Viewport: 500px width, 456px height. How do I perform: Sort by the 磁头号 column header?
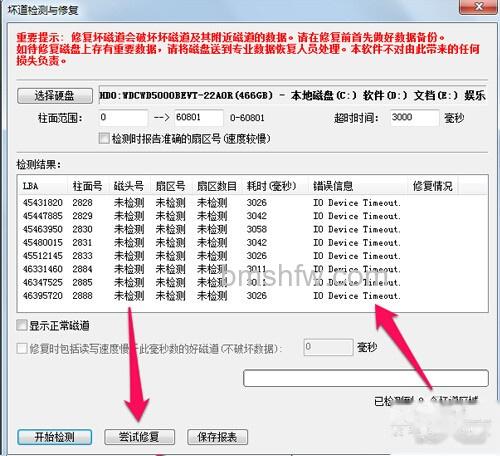click(x=130, y=186)
